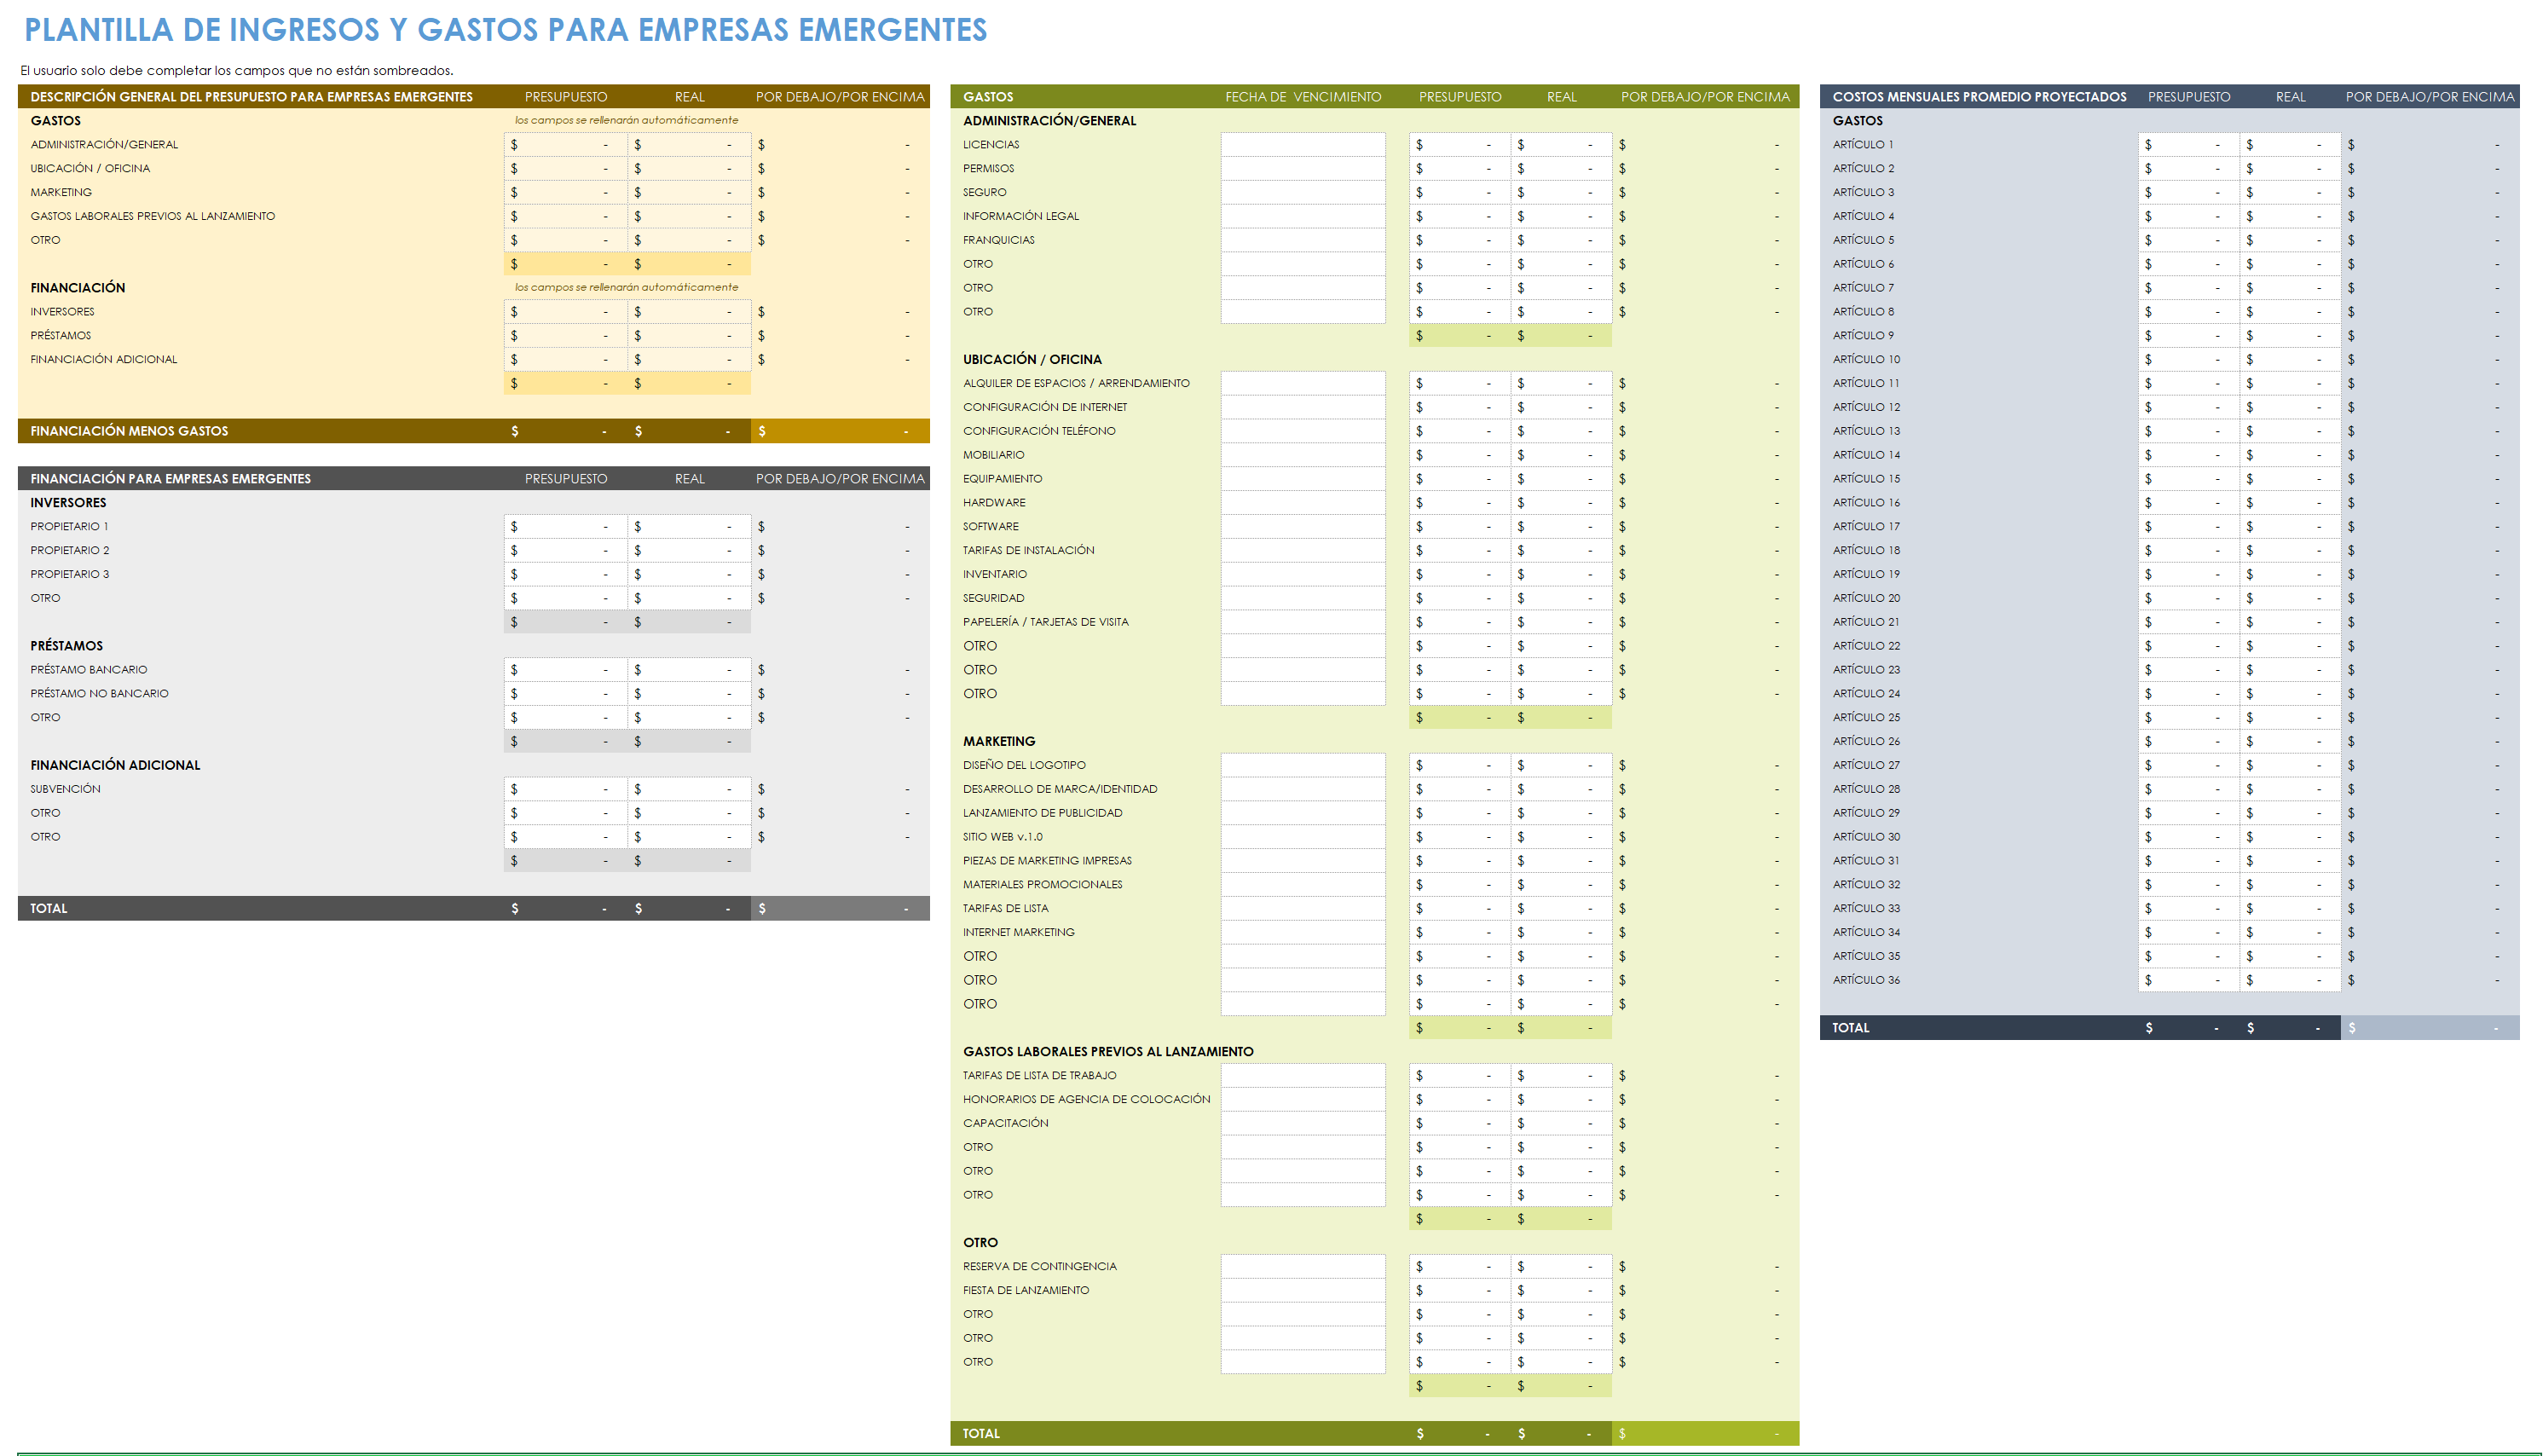
Task: Click the CAPACITACIÓN budget cell
Action: pyautogui.click(x=1460, y=1123)
